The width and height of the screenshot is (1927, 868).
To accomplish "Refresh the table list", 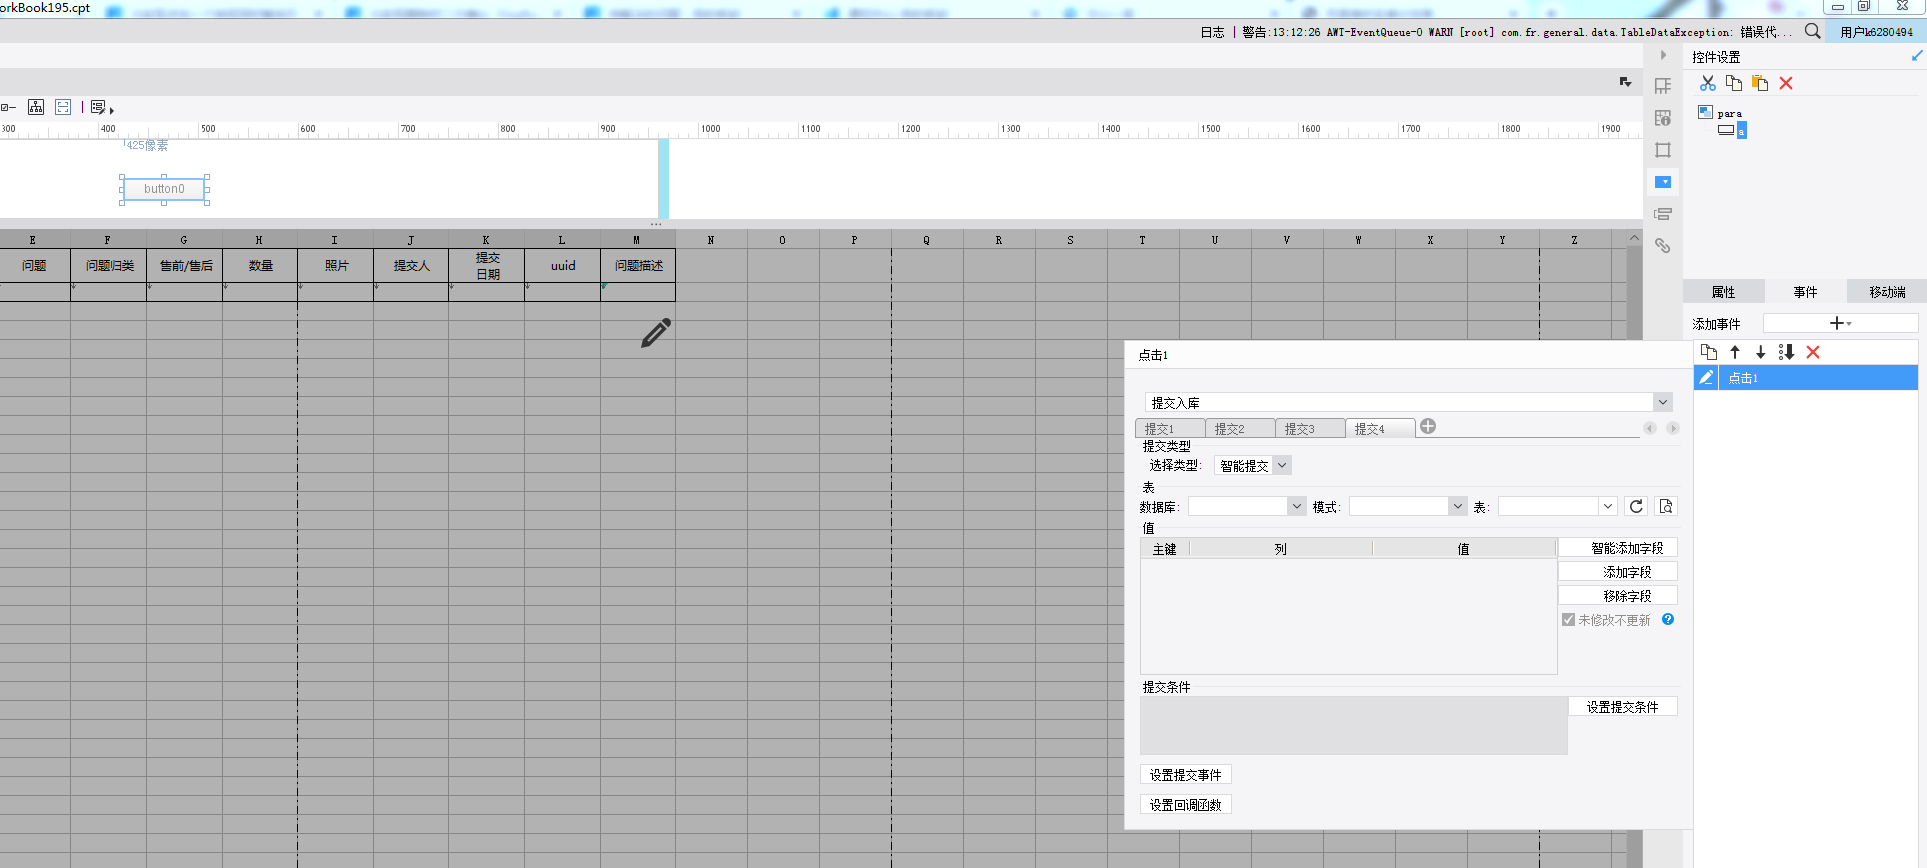I will point(1636,507).
